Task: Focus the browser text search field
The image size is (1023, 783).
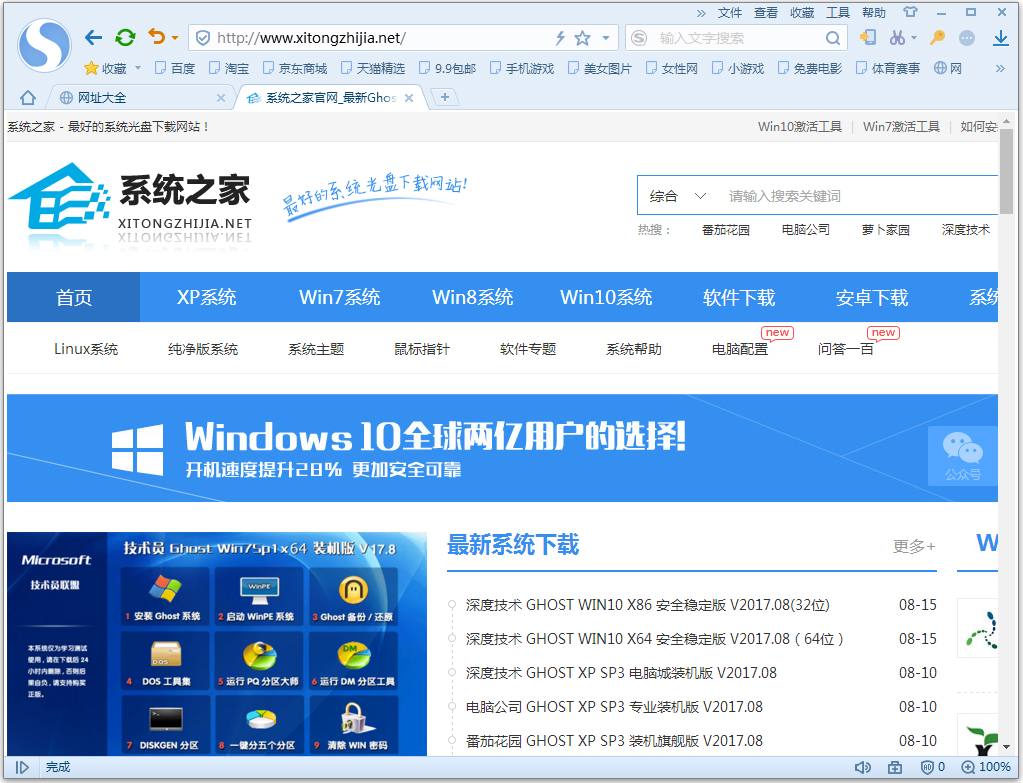Action: [x=737, y=38]
